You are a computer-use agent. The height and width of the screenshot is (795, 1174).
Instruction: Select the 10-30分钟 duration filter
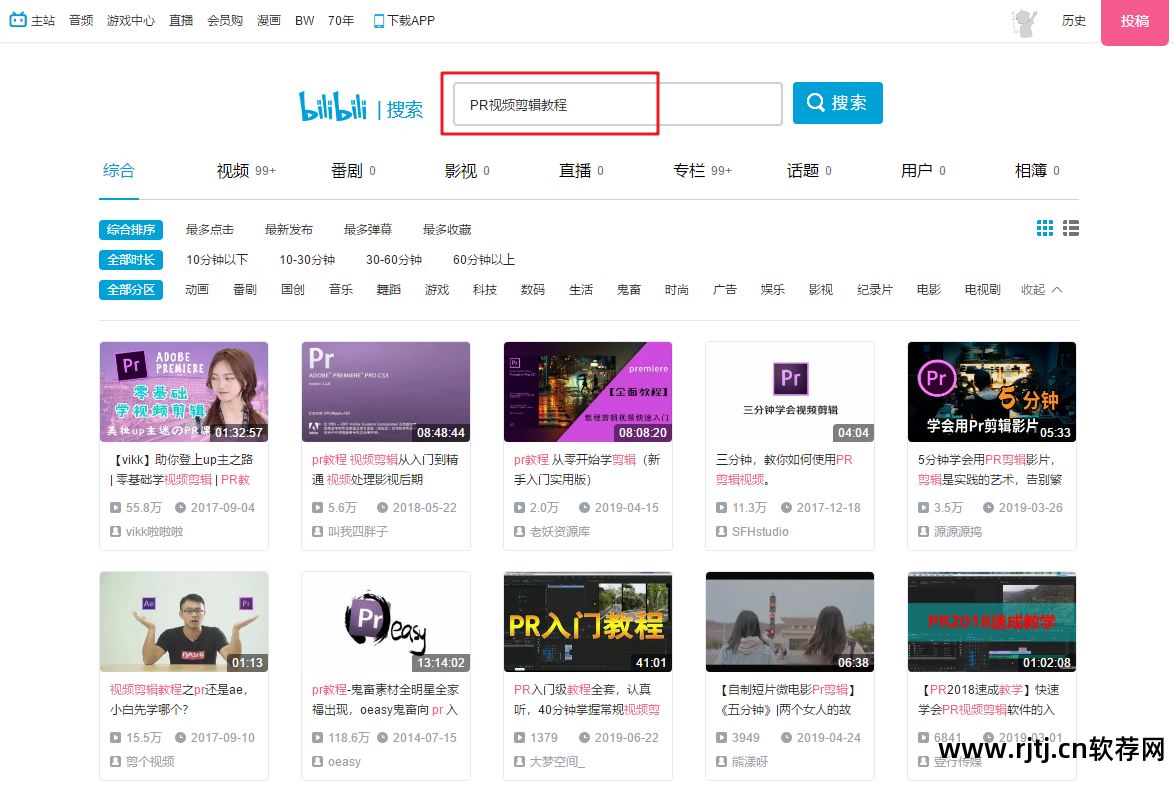(308, 259)
